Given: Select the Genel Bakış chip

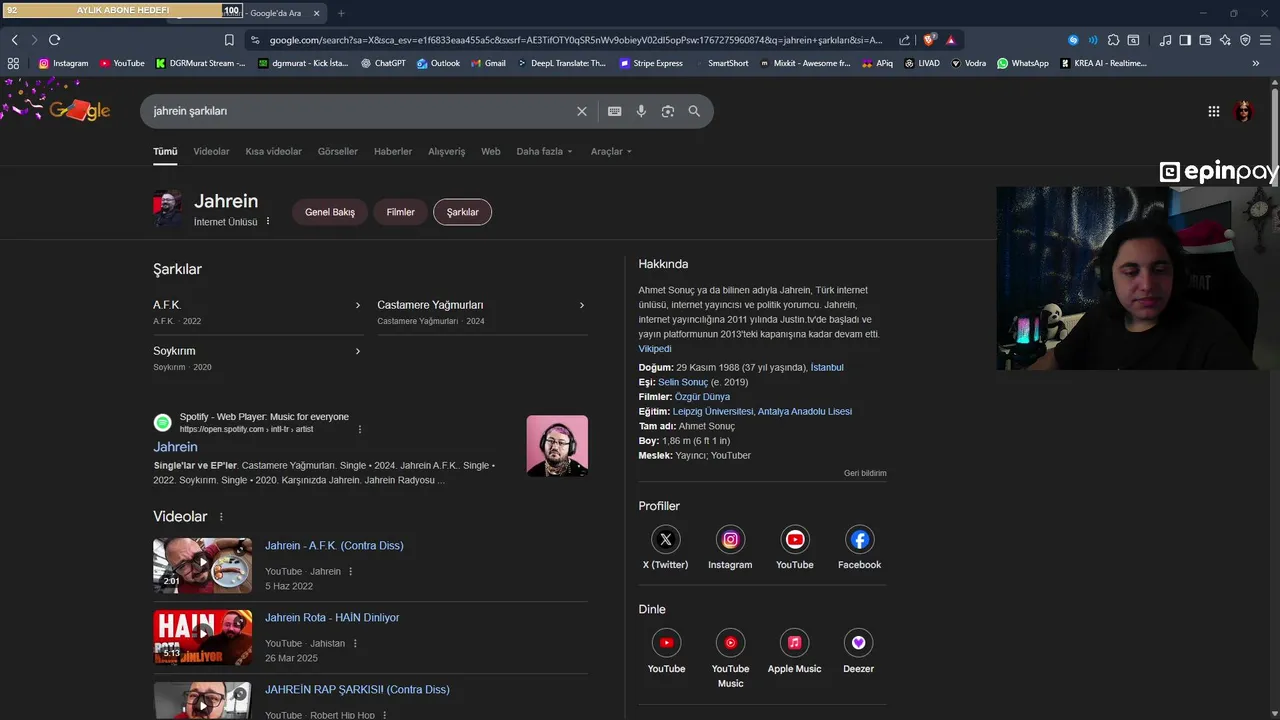Looking at the screenshot, I should click(330, 212).
